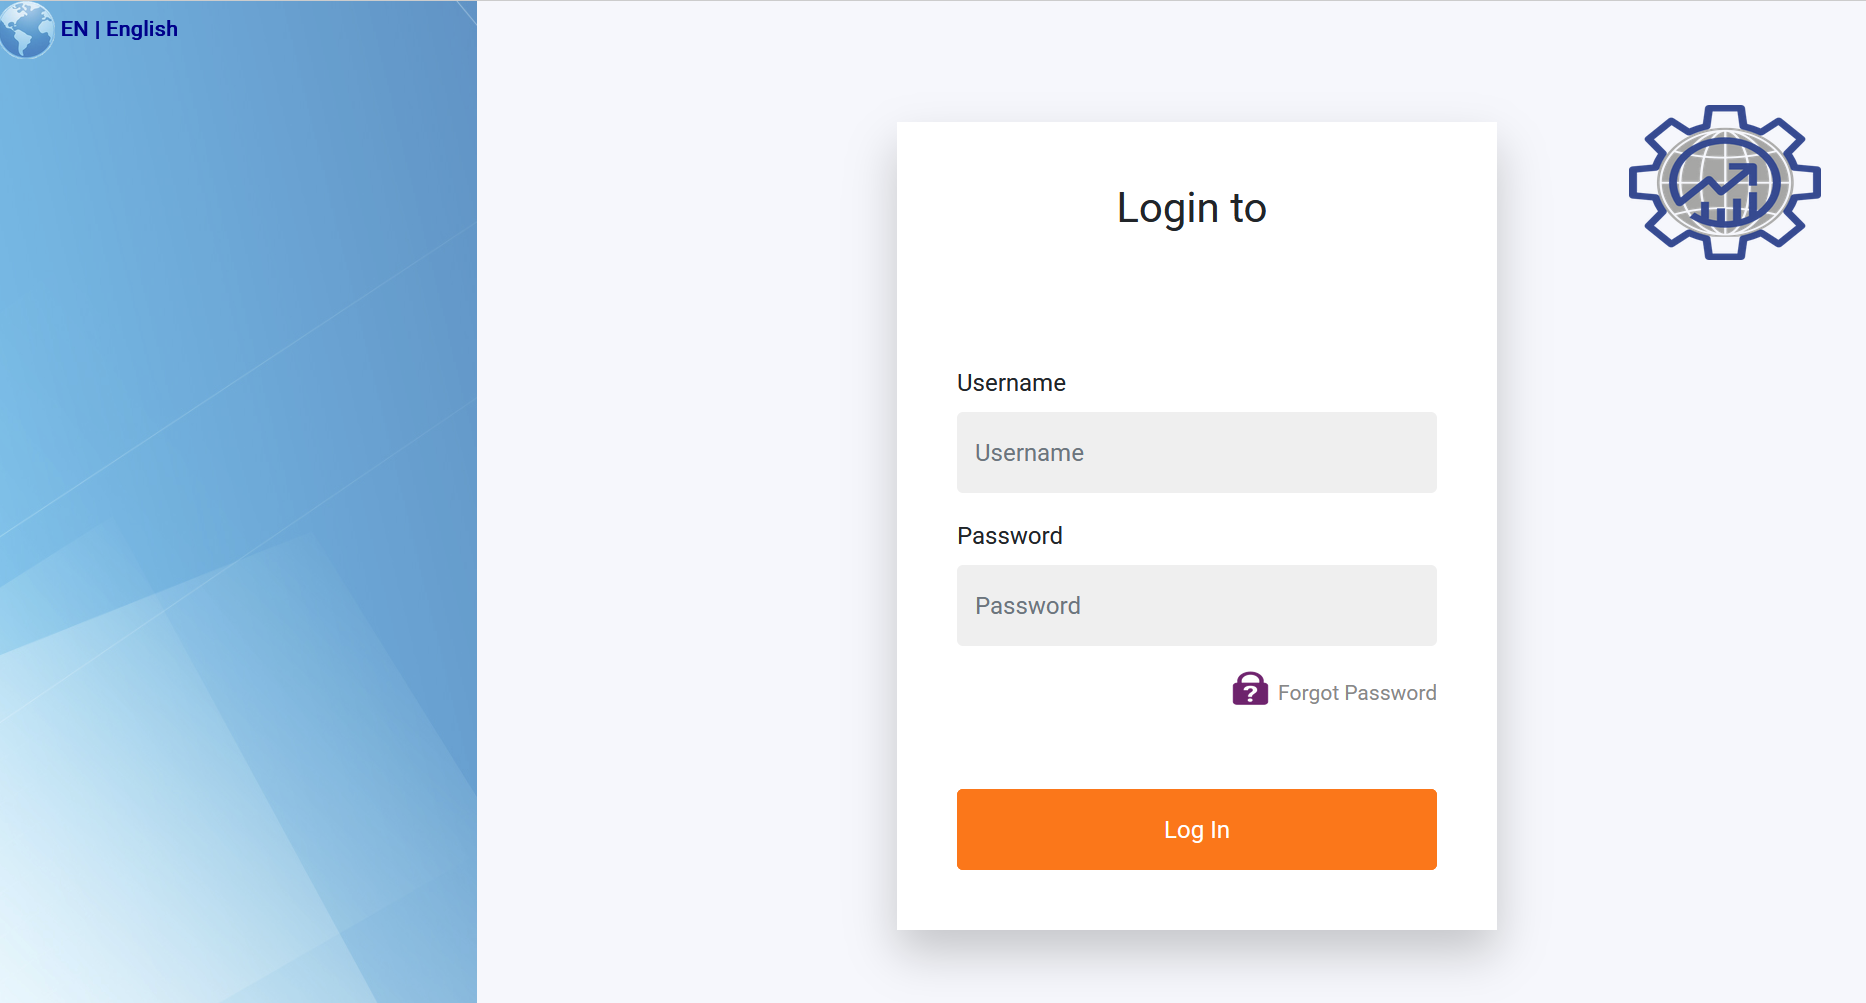Click the gear and chart logo
The width and height of the screenshot is (1866, 1003).
click(1724, 182)
